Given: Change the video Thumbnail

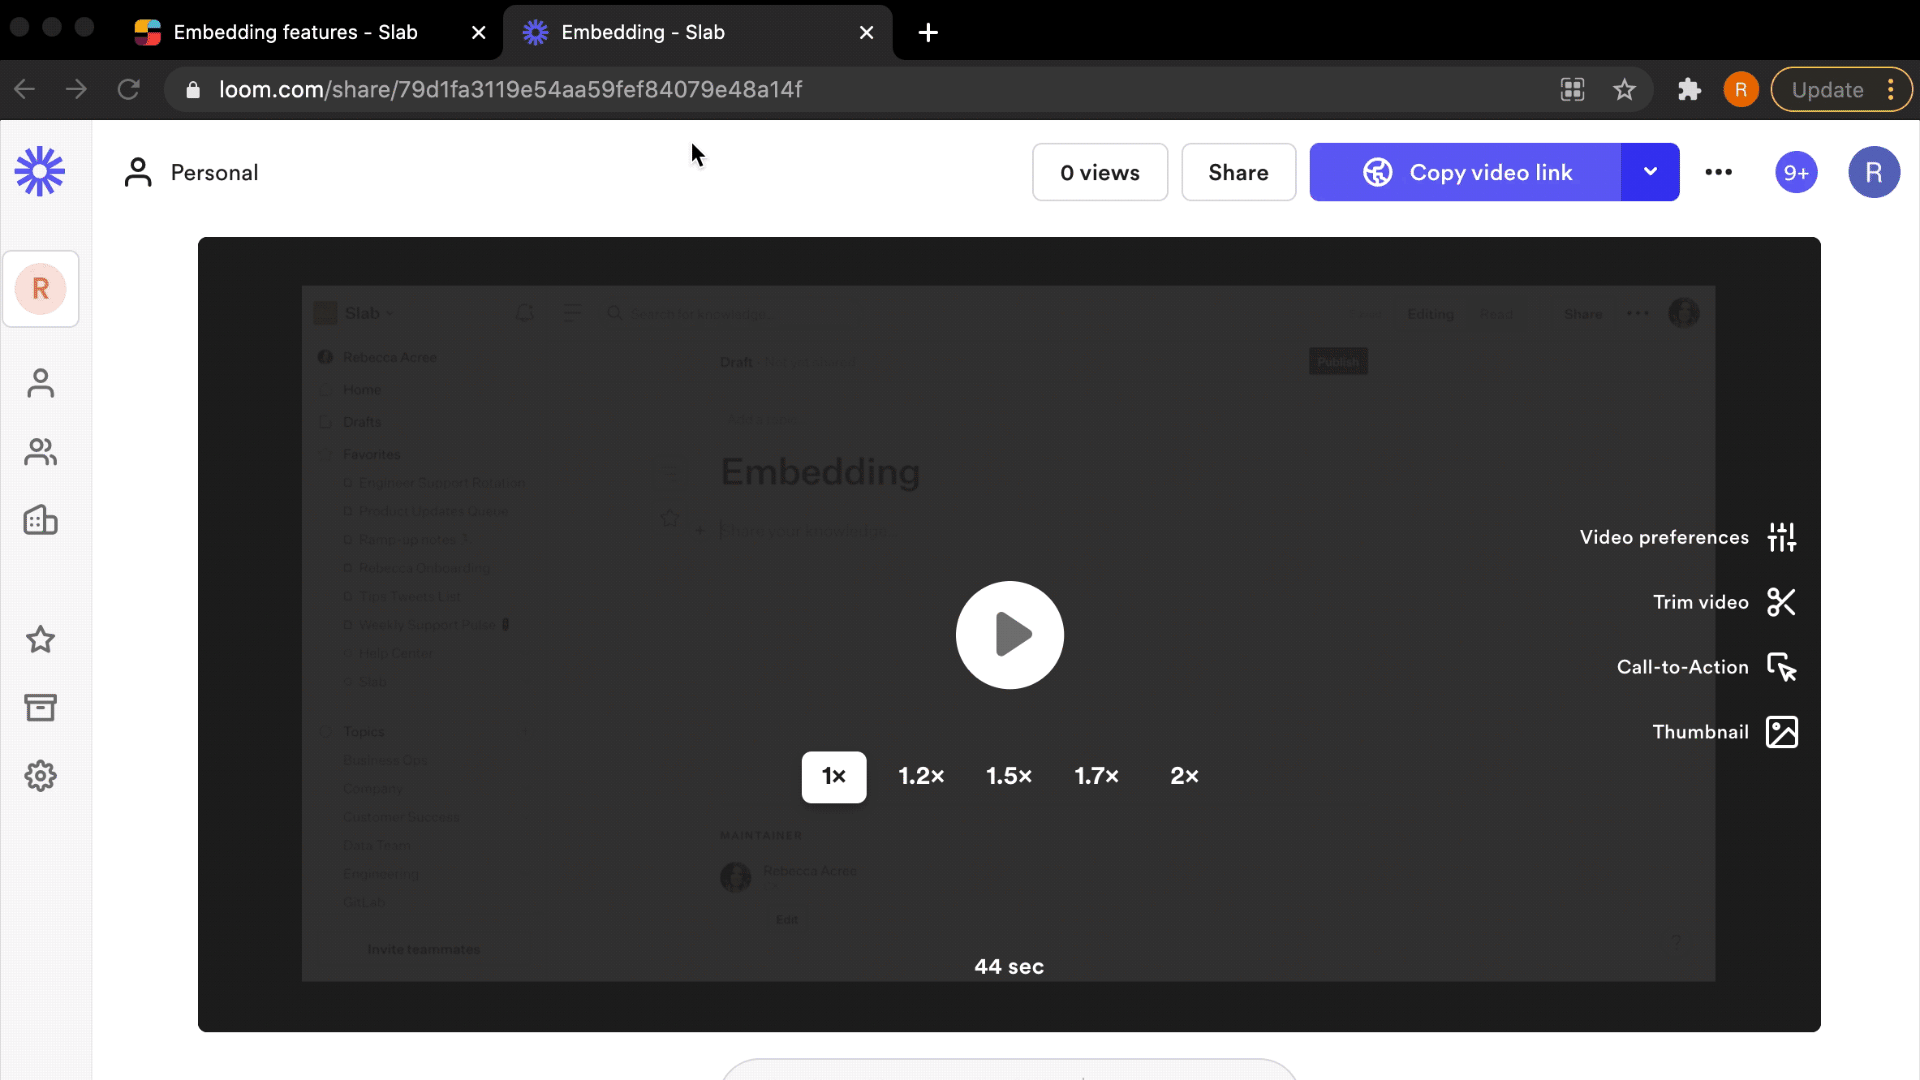Looking at the screenshot, I should coord(1783,732).
